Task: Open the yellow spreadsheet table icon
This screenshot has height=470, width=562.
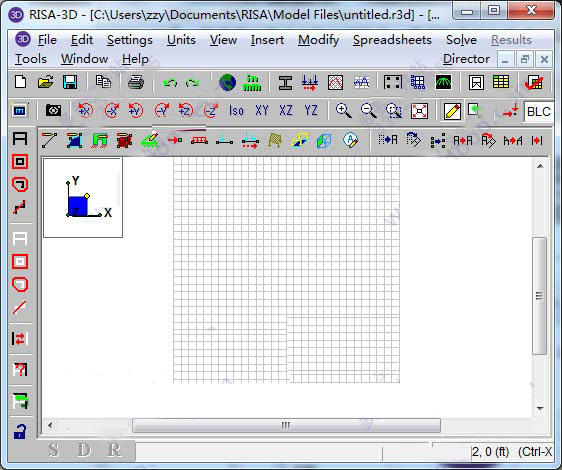Action: point(501,82)
